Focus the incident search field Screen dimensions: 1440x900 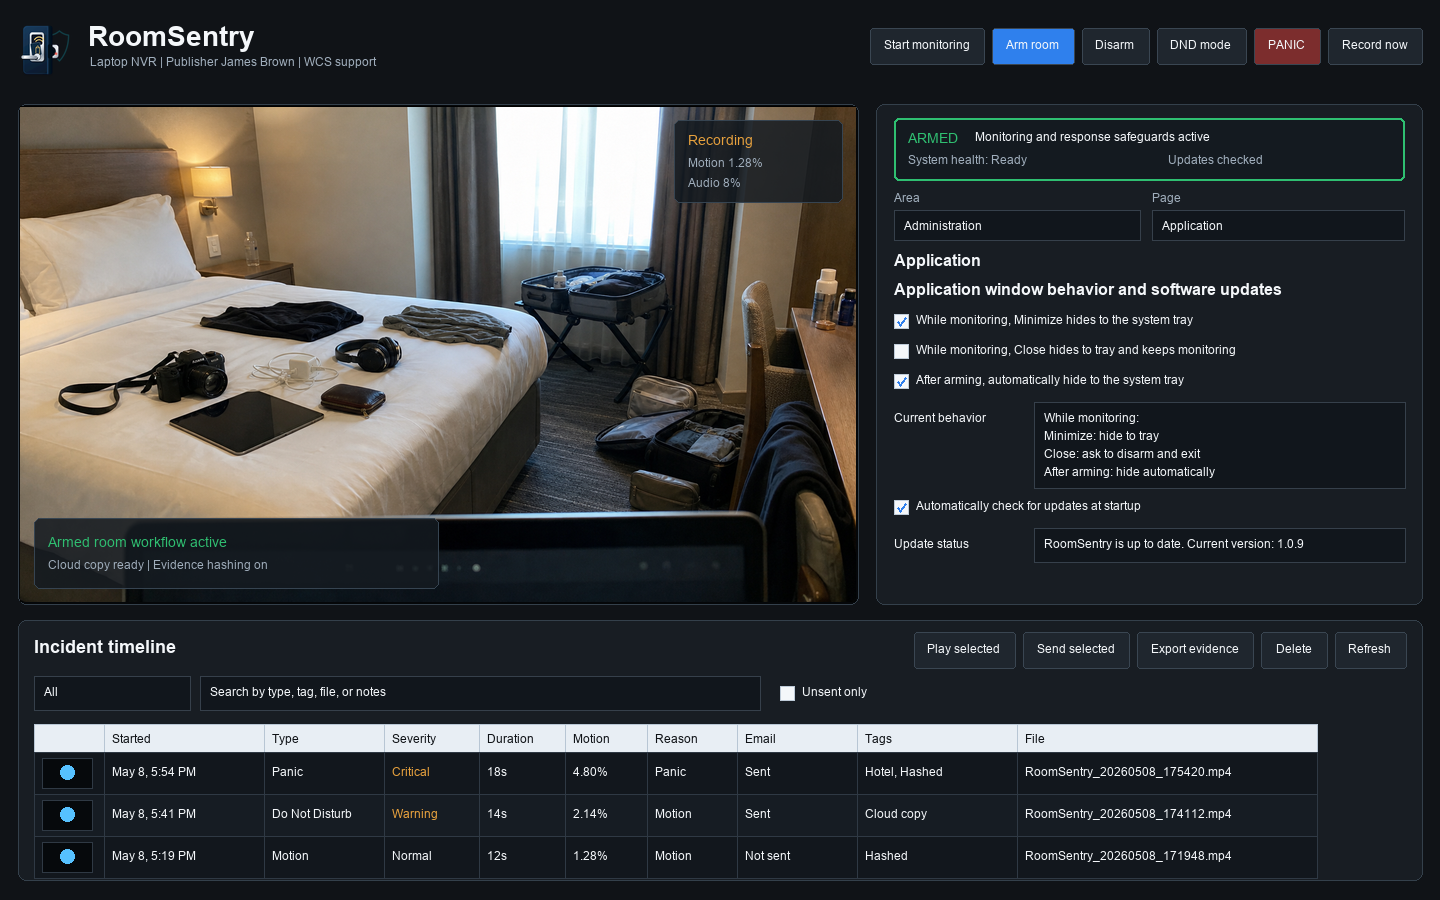point(480,693)
